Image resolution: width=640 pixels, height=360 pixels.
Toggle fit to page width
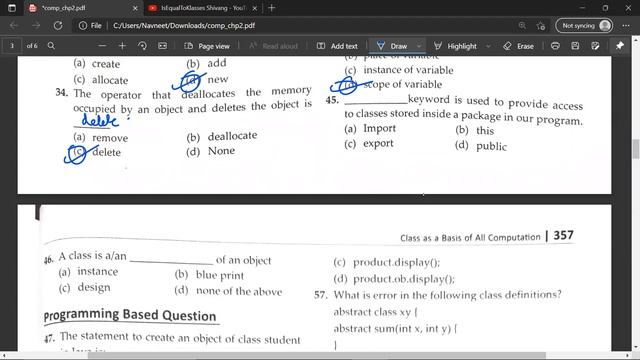[162, 46]
